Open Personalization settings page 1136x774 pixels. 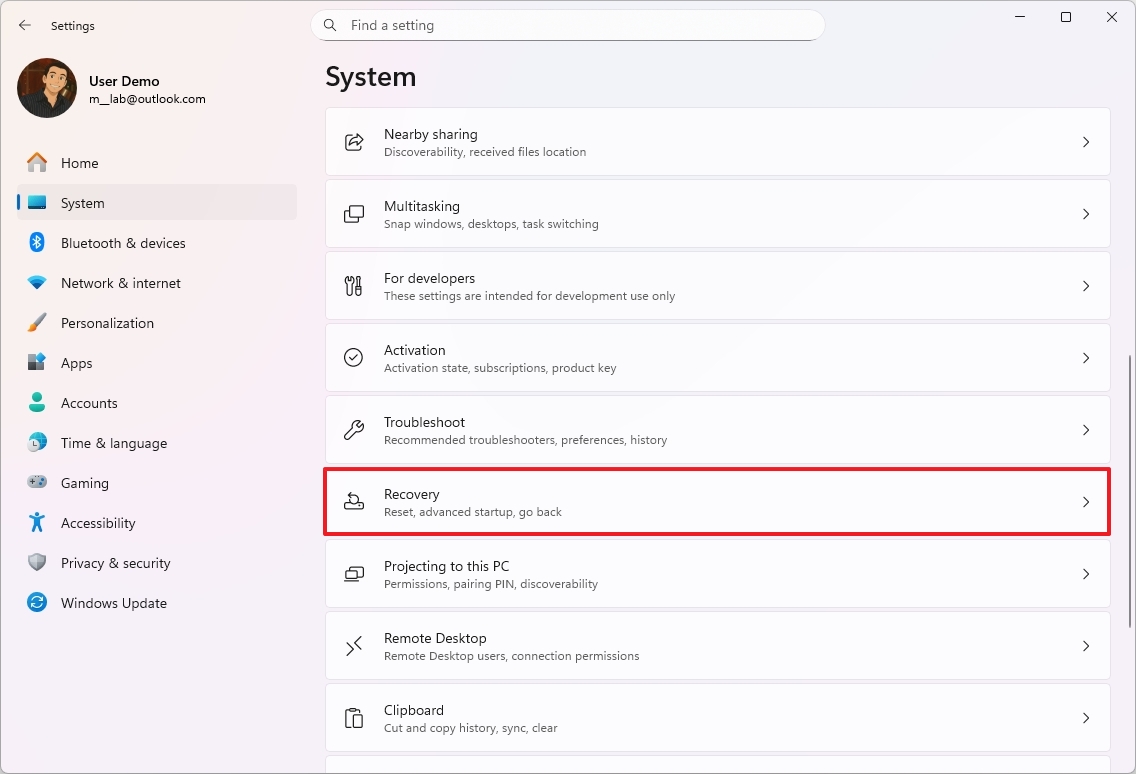[x=107, y=323]
